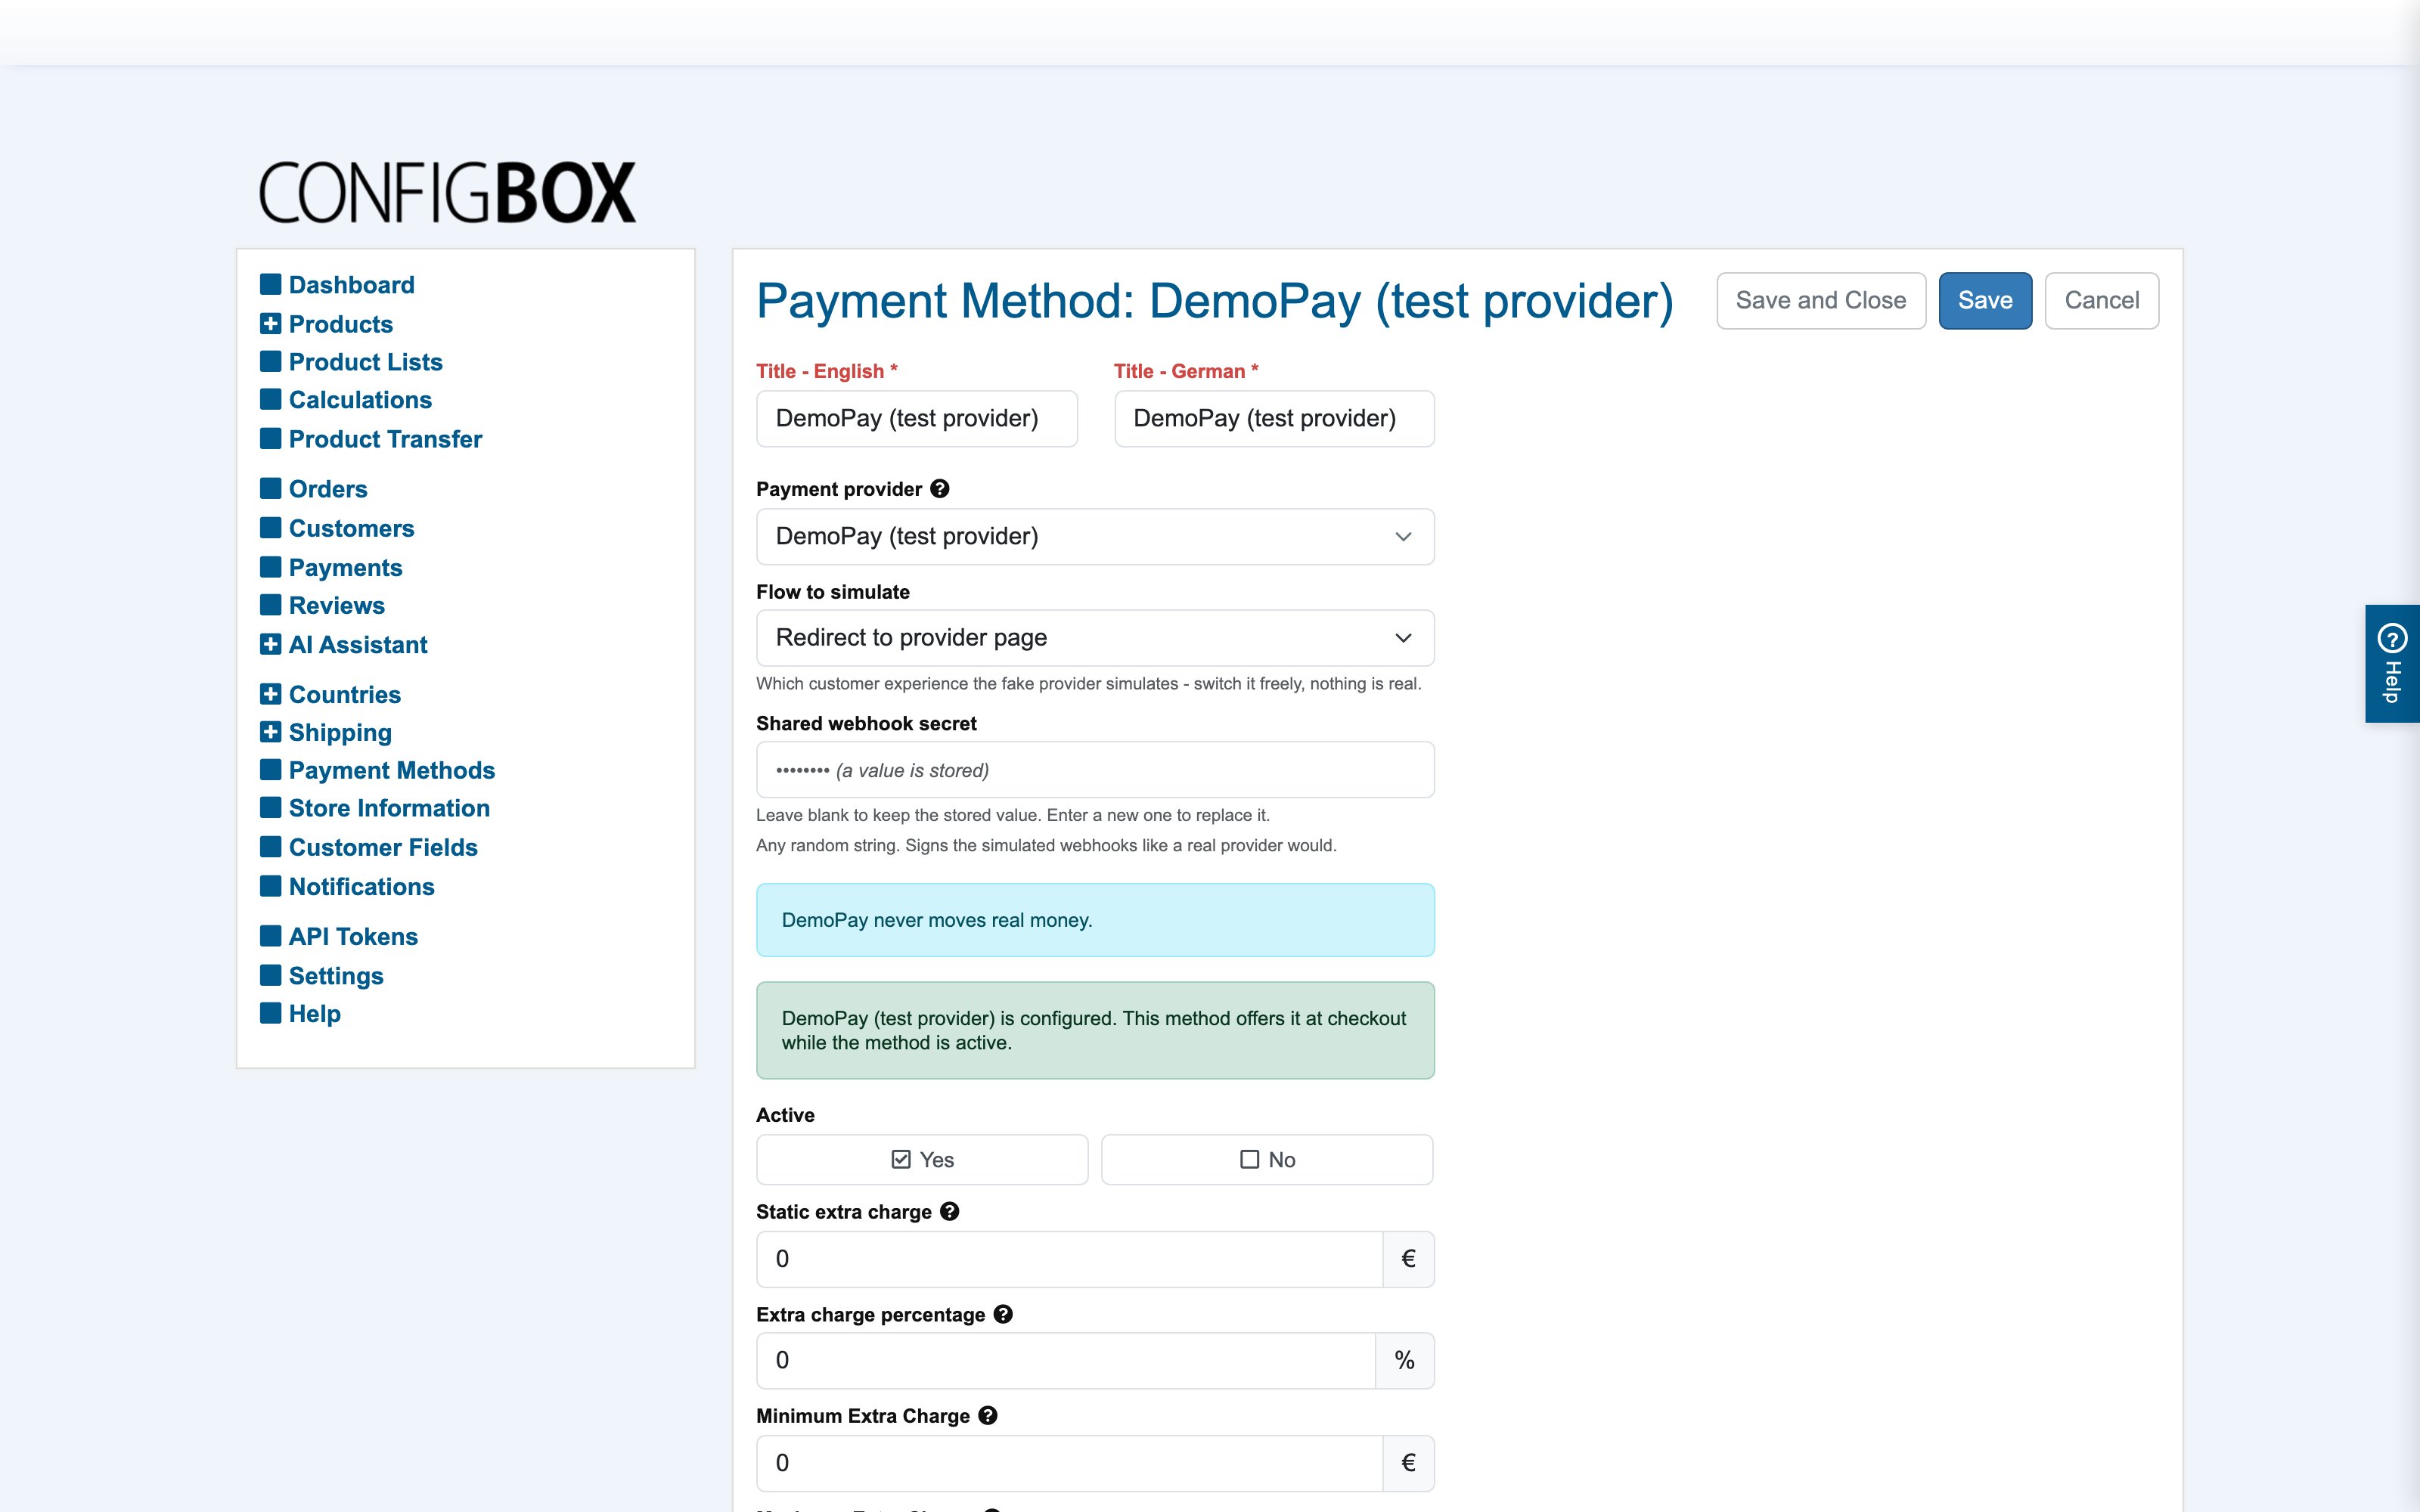Open Customers list
2420x1512 pixels.
click(x=351, y=528)
